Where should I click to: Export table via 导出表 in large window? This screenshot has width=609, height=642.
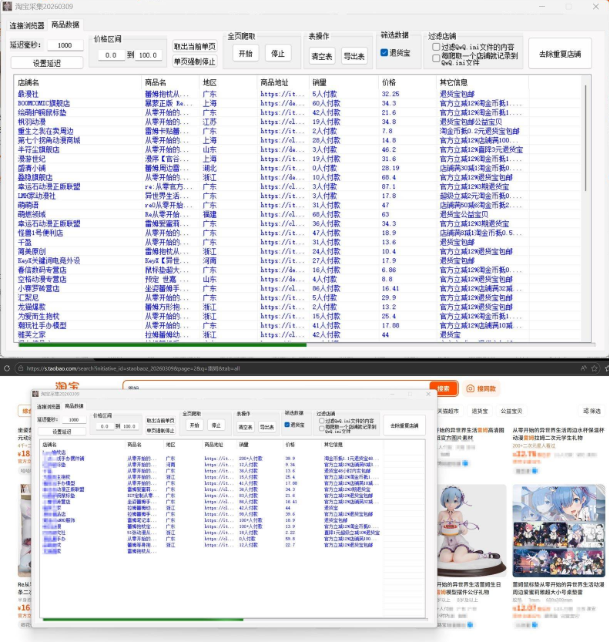point(354,56)
